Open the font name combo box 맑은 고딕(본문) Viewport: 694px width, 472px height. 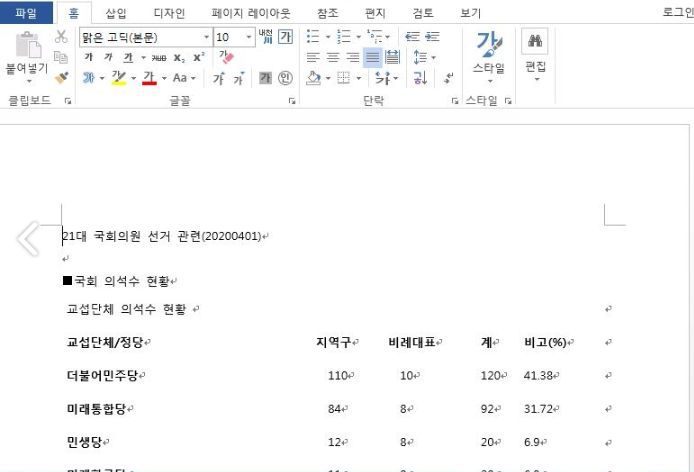(x=146, y=37)
